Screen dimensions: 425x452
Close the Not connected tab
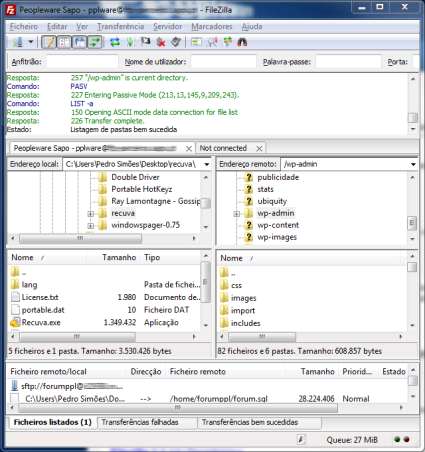(259, 148)
